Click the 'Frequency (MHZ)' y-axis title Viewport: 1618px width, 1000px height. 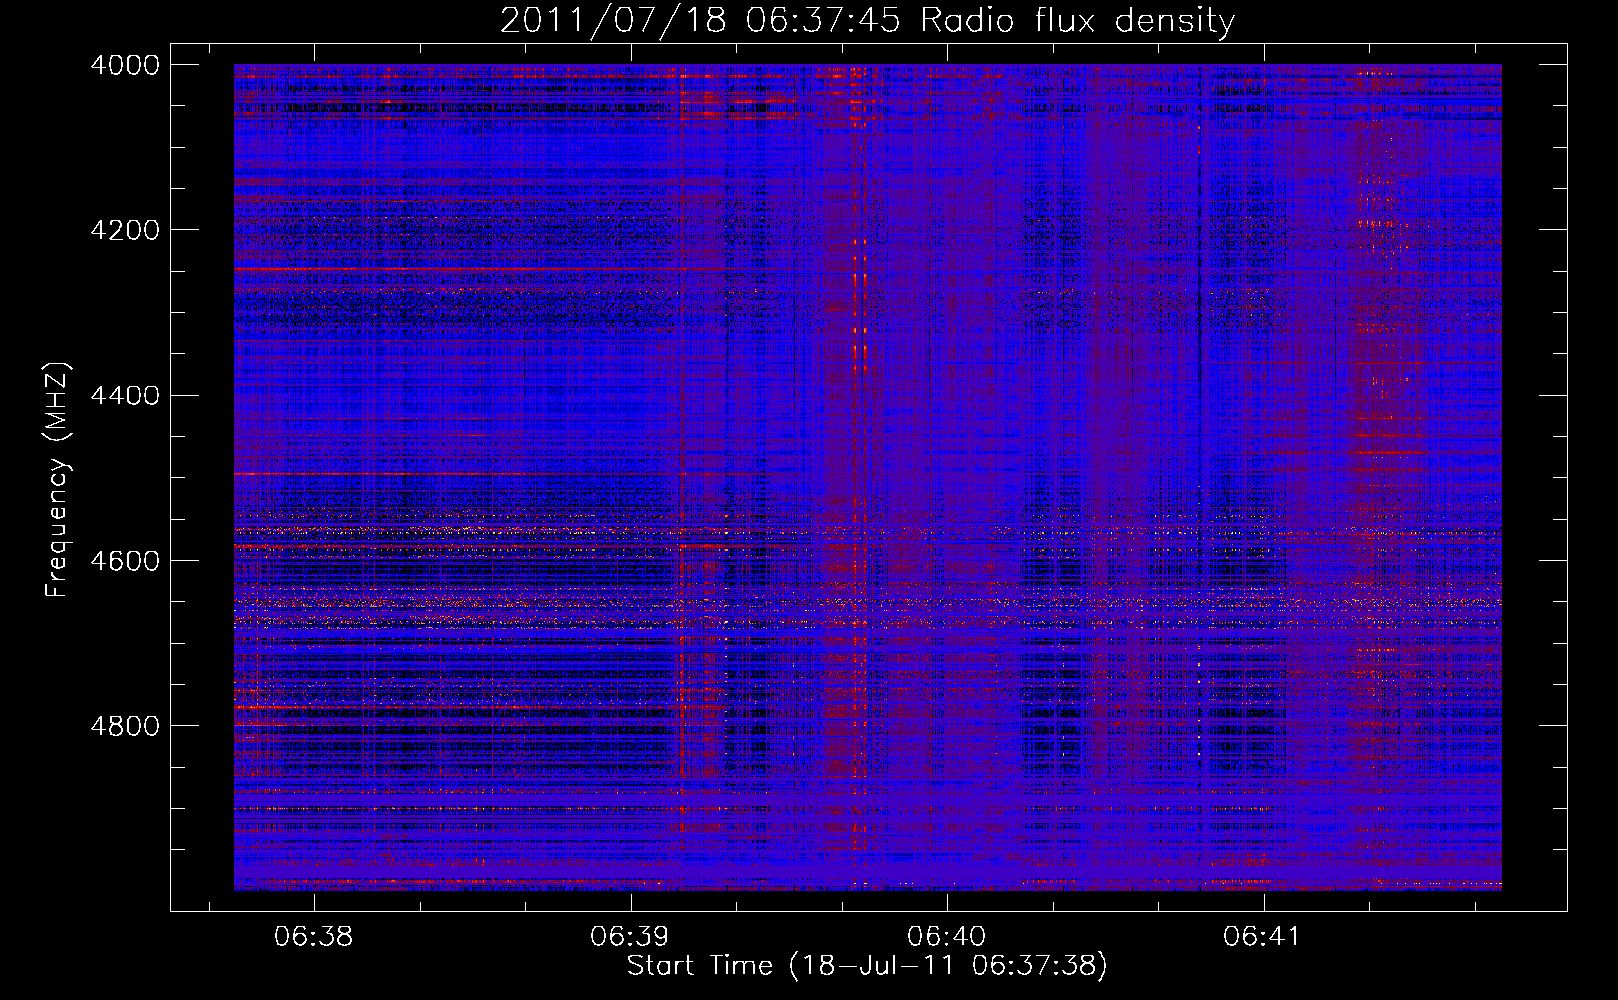coord(58,480)
